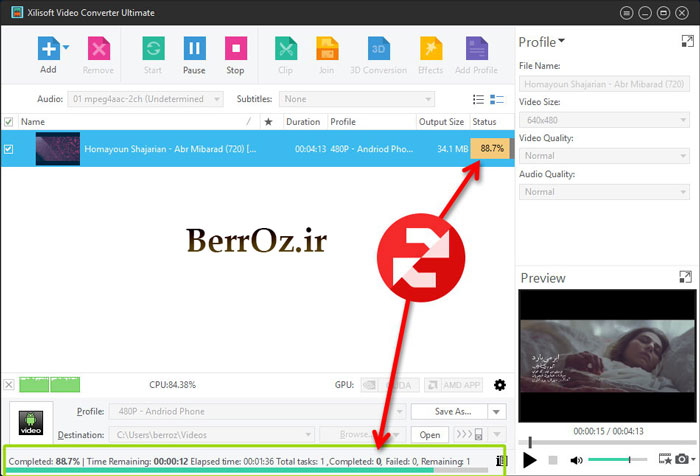700x476 pixels.
Task: Take a snapshot with the camera icon
Action: pyautogui.click(x=682, y=459)
